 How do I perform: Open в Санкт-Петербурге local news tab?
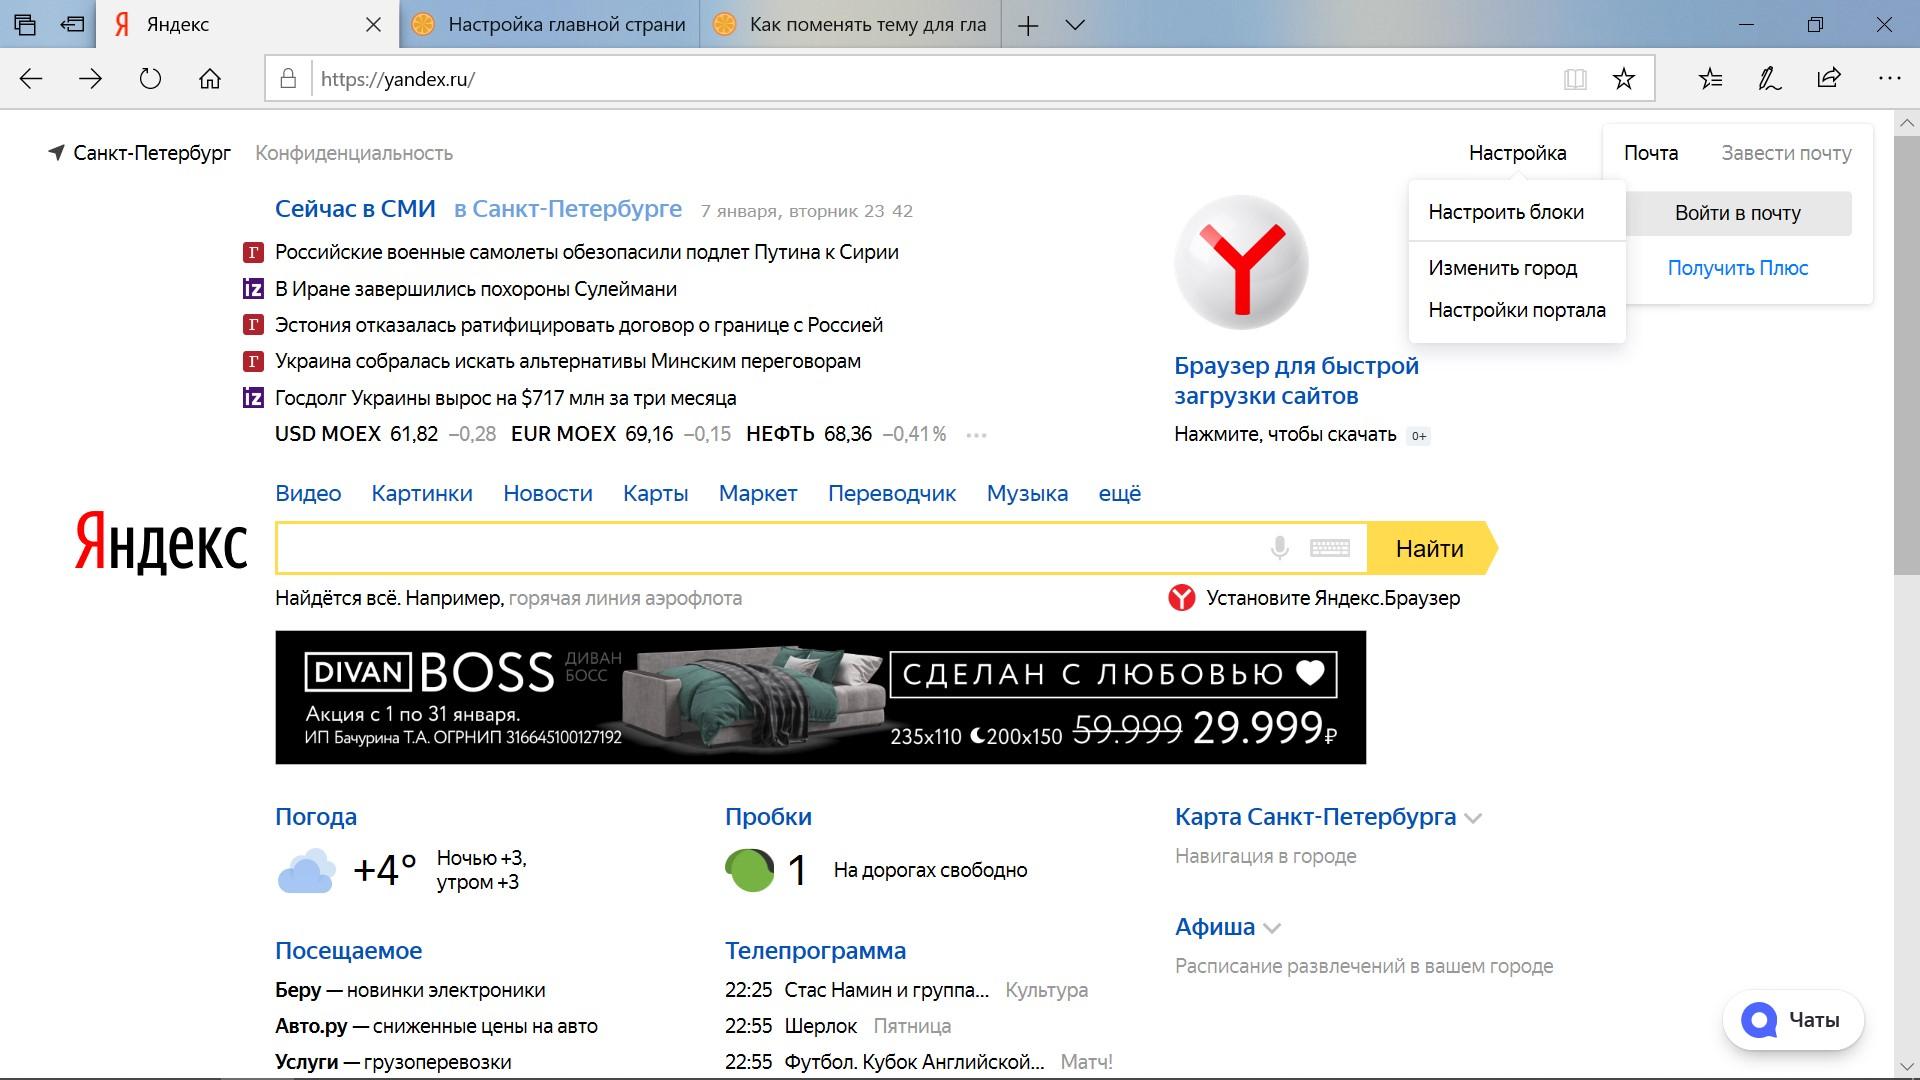pyautogui.click(x=568, y=209)
